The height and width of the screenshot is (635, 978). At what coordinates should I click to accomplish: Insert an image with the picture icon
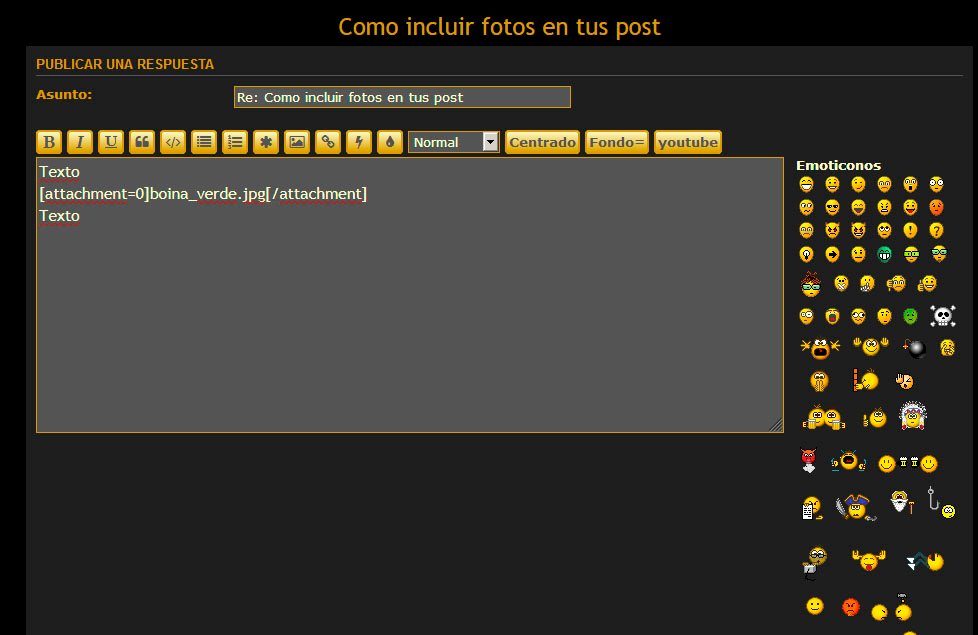pyautogui.click(x=297, y=142)
